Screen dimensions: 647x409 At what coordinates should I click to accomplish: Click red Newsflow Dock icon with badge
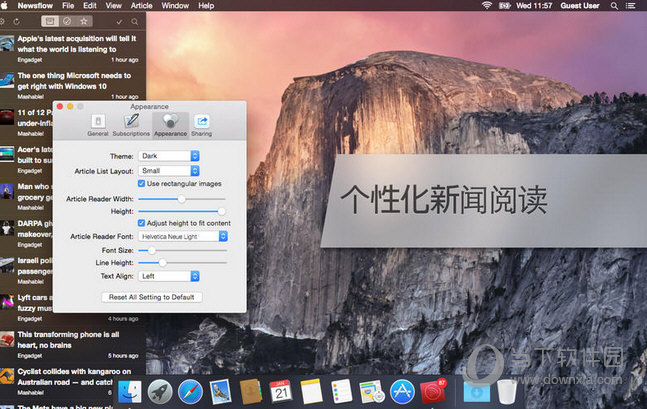click(433, 391)
